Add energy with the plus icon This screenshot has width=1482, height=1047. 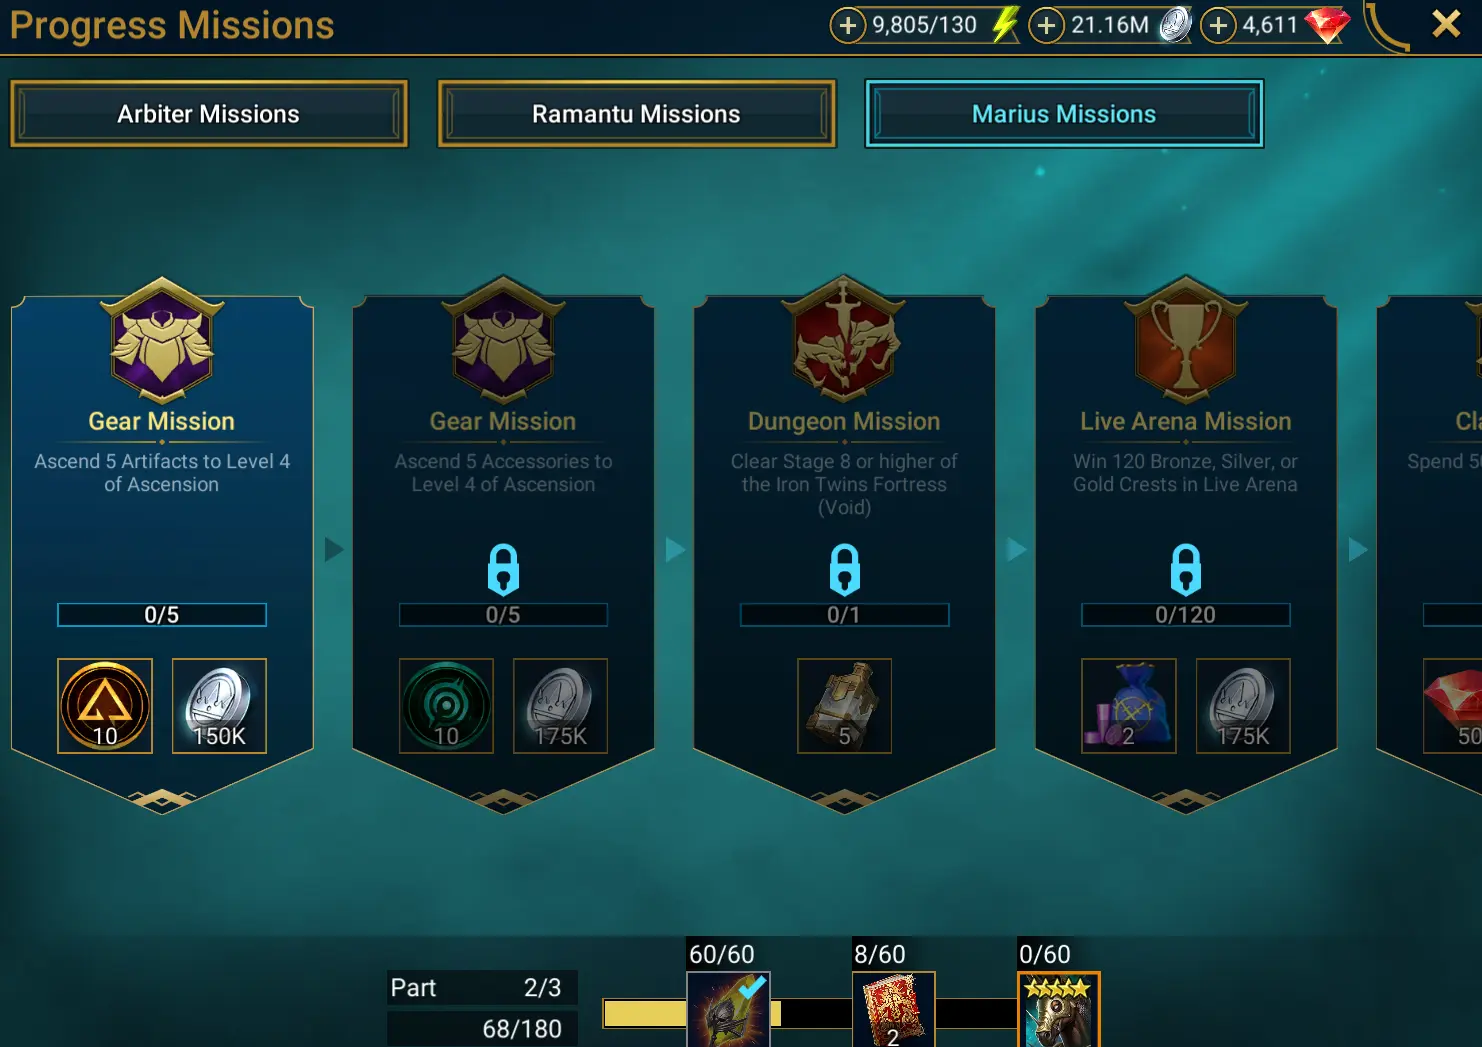coord(847,25)
